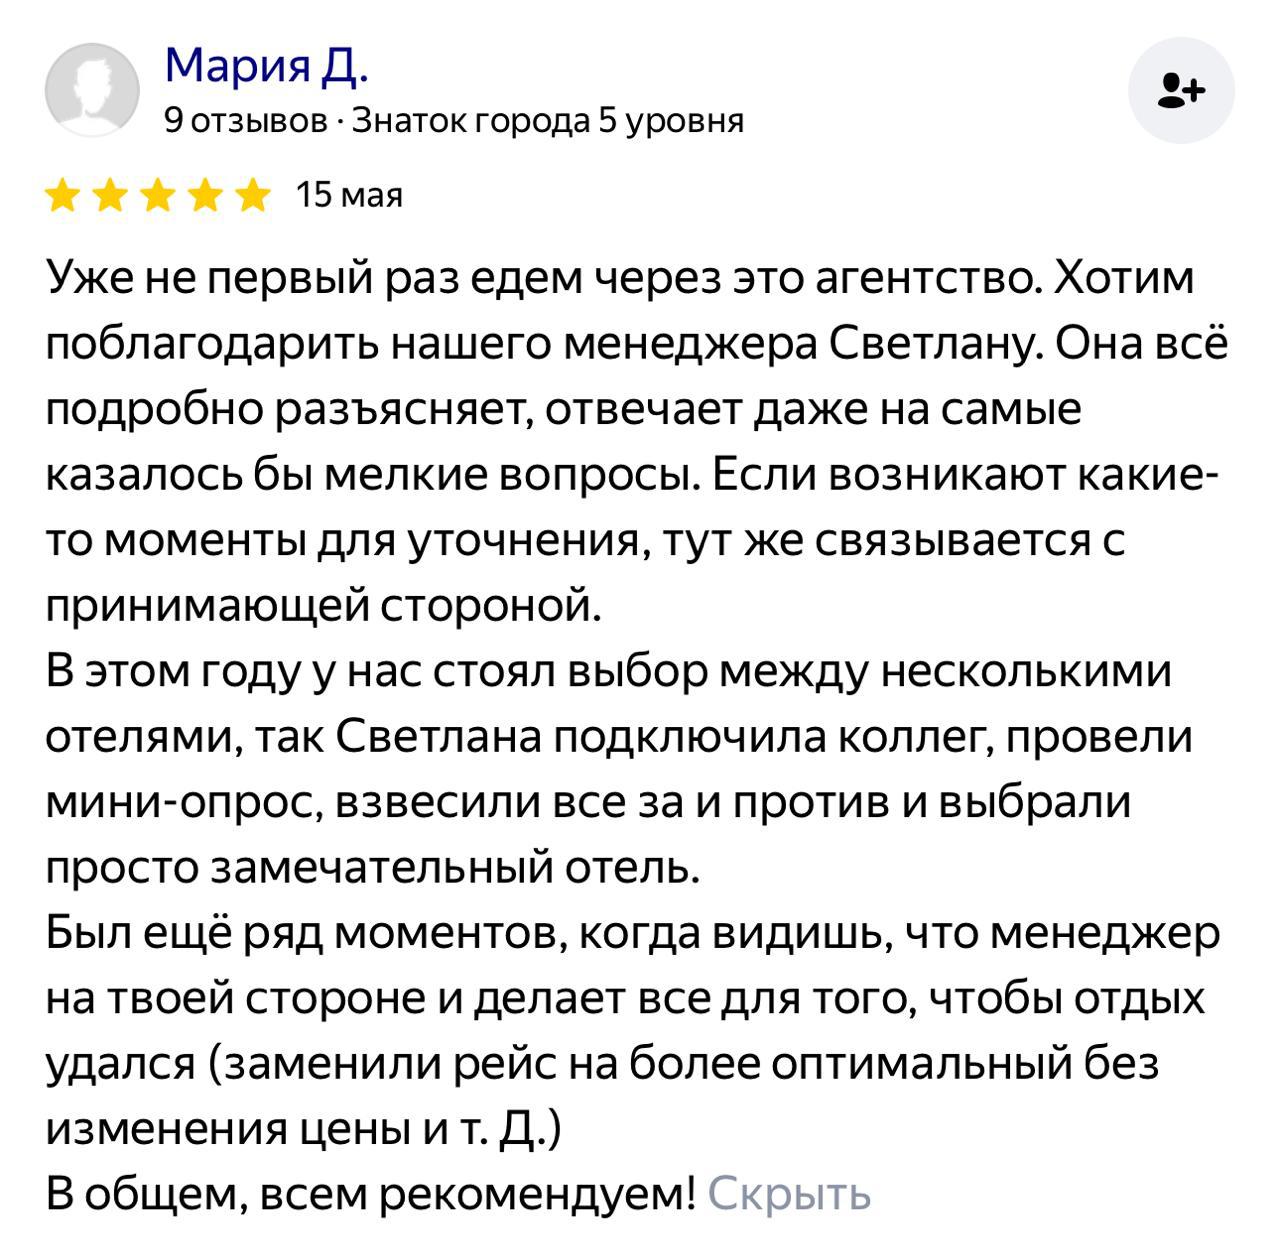Click the first rating star
The image size is (1280, 1255).
click(64, 196)
